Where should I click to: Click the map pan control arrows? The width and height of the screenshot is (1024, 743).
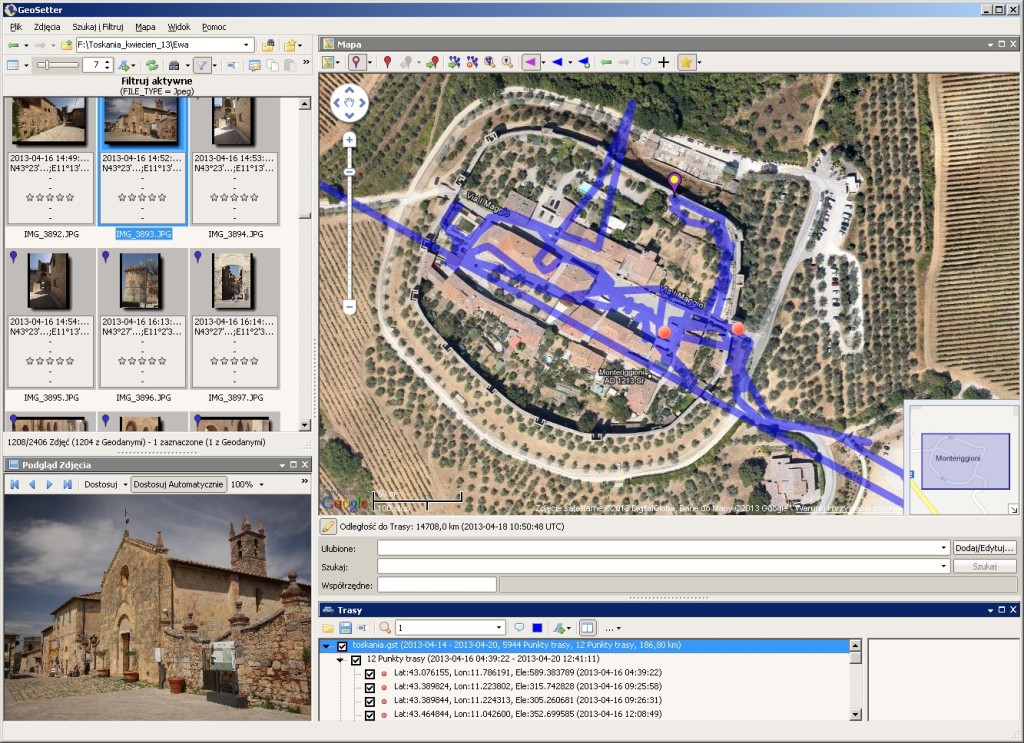349,102
